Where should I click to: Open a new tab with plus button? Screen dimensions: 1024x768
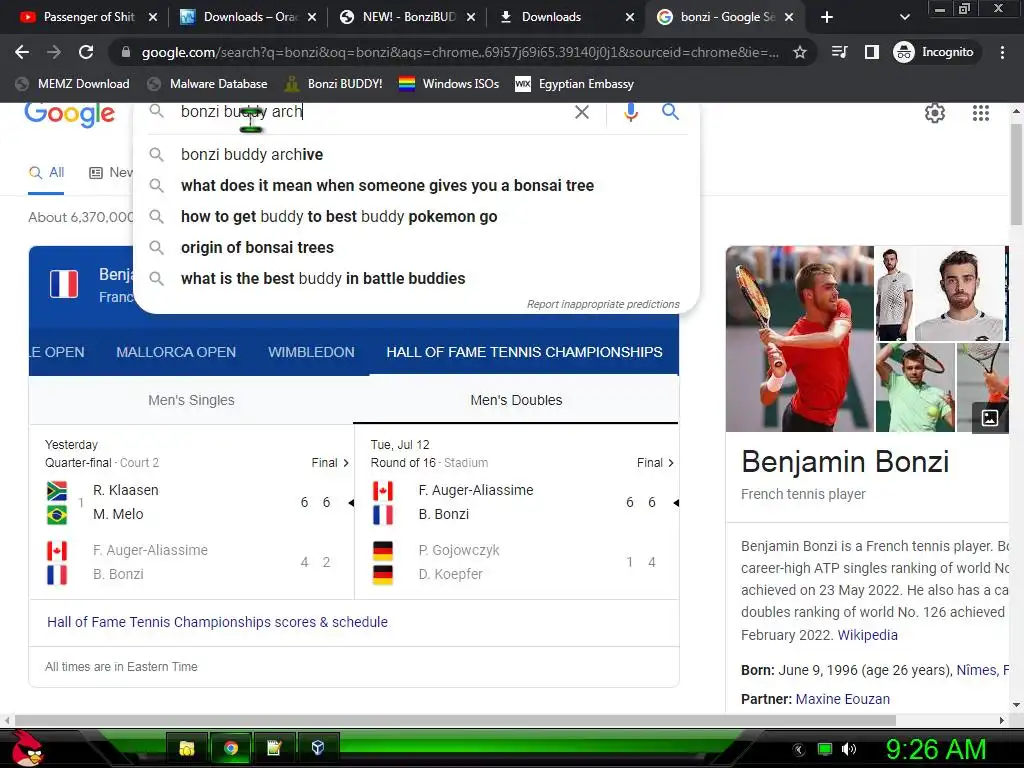827,17
